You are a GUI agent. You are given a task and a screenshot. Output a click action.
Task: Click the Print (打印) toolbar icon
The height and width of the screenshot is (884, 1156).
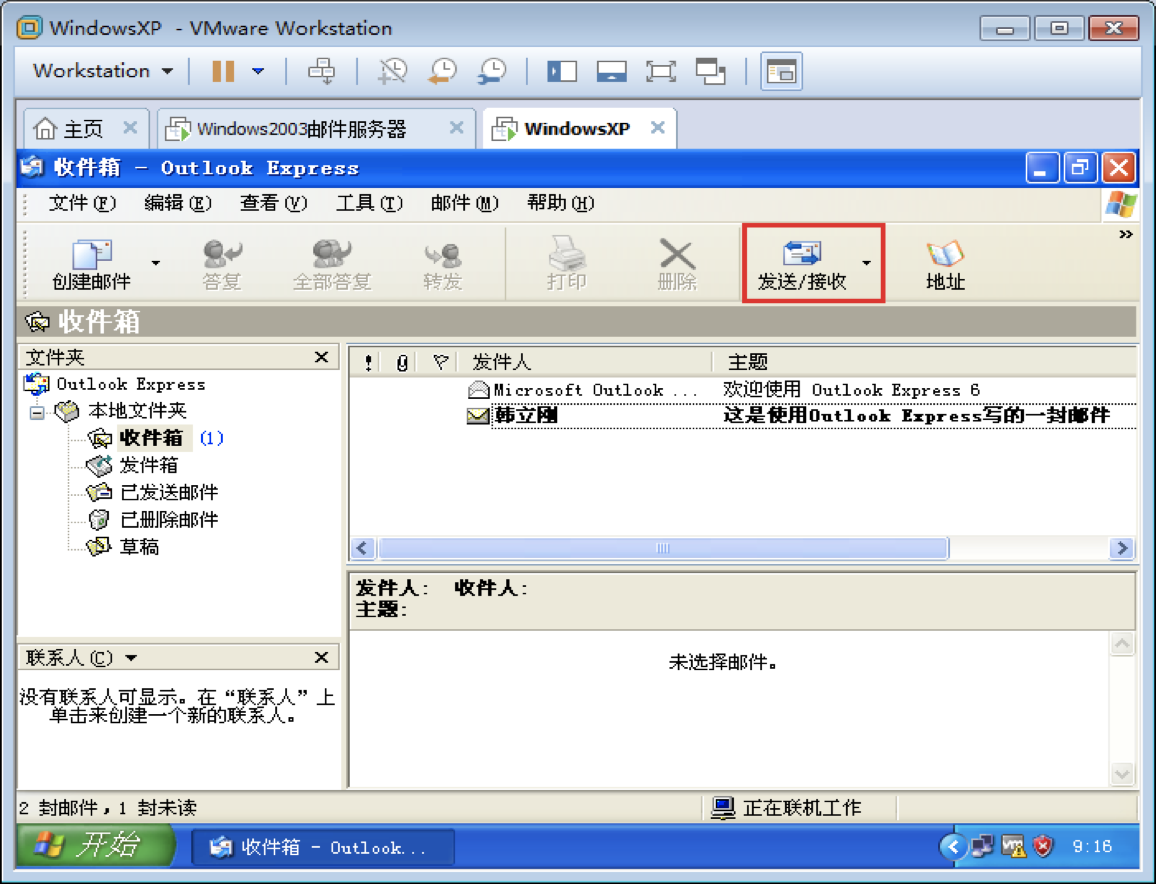click(566, 264)
